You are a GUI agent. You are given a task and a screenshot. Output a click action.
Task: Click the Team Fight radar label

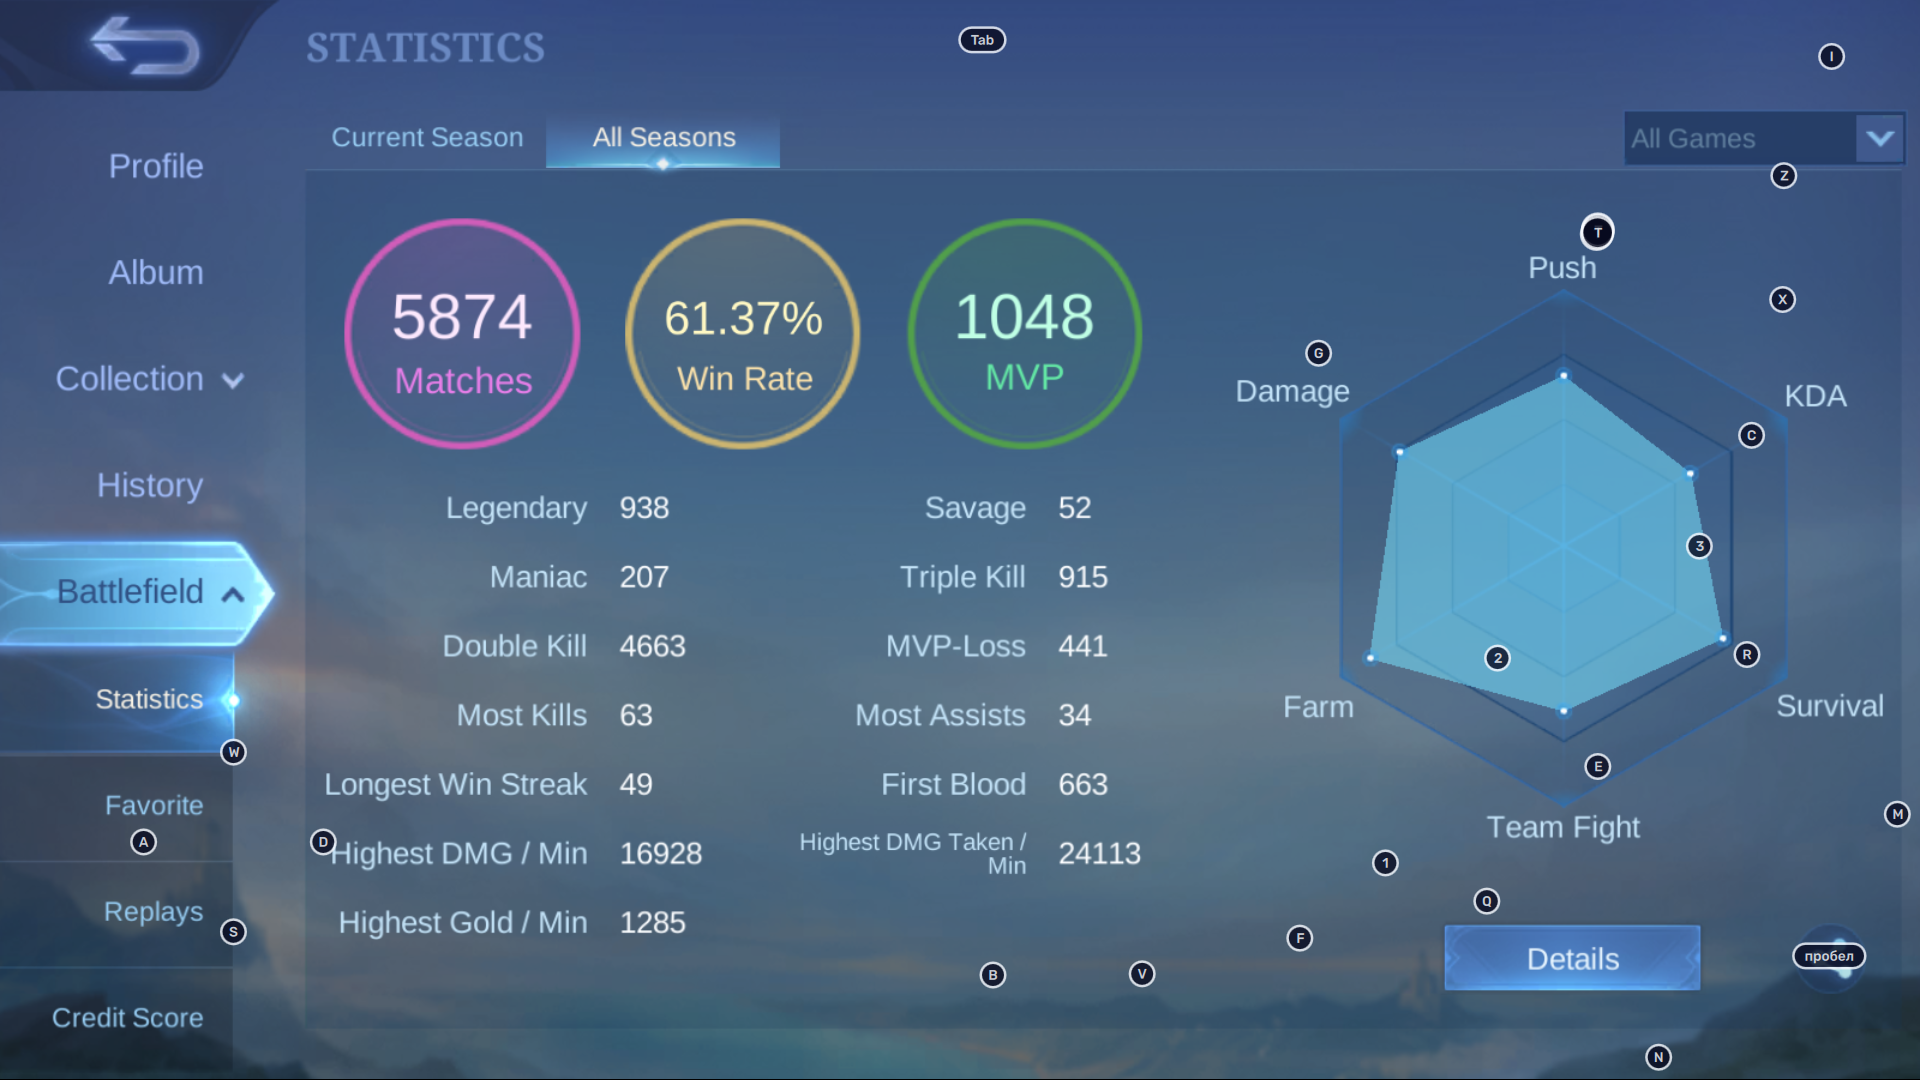pos(1563,827)
